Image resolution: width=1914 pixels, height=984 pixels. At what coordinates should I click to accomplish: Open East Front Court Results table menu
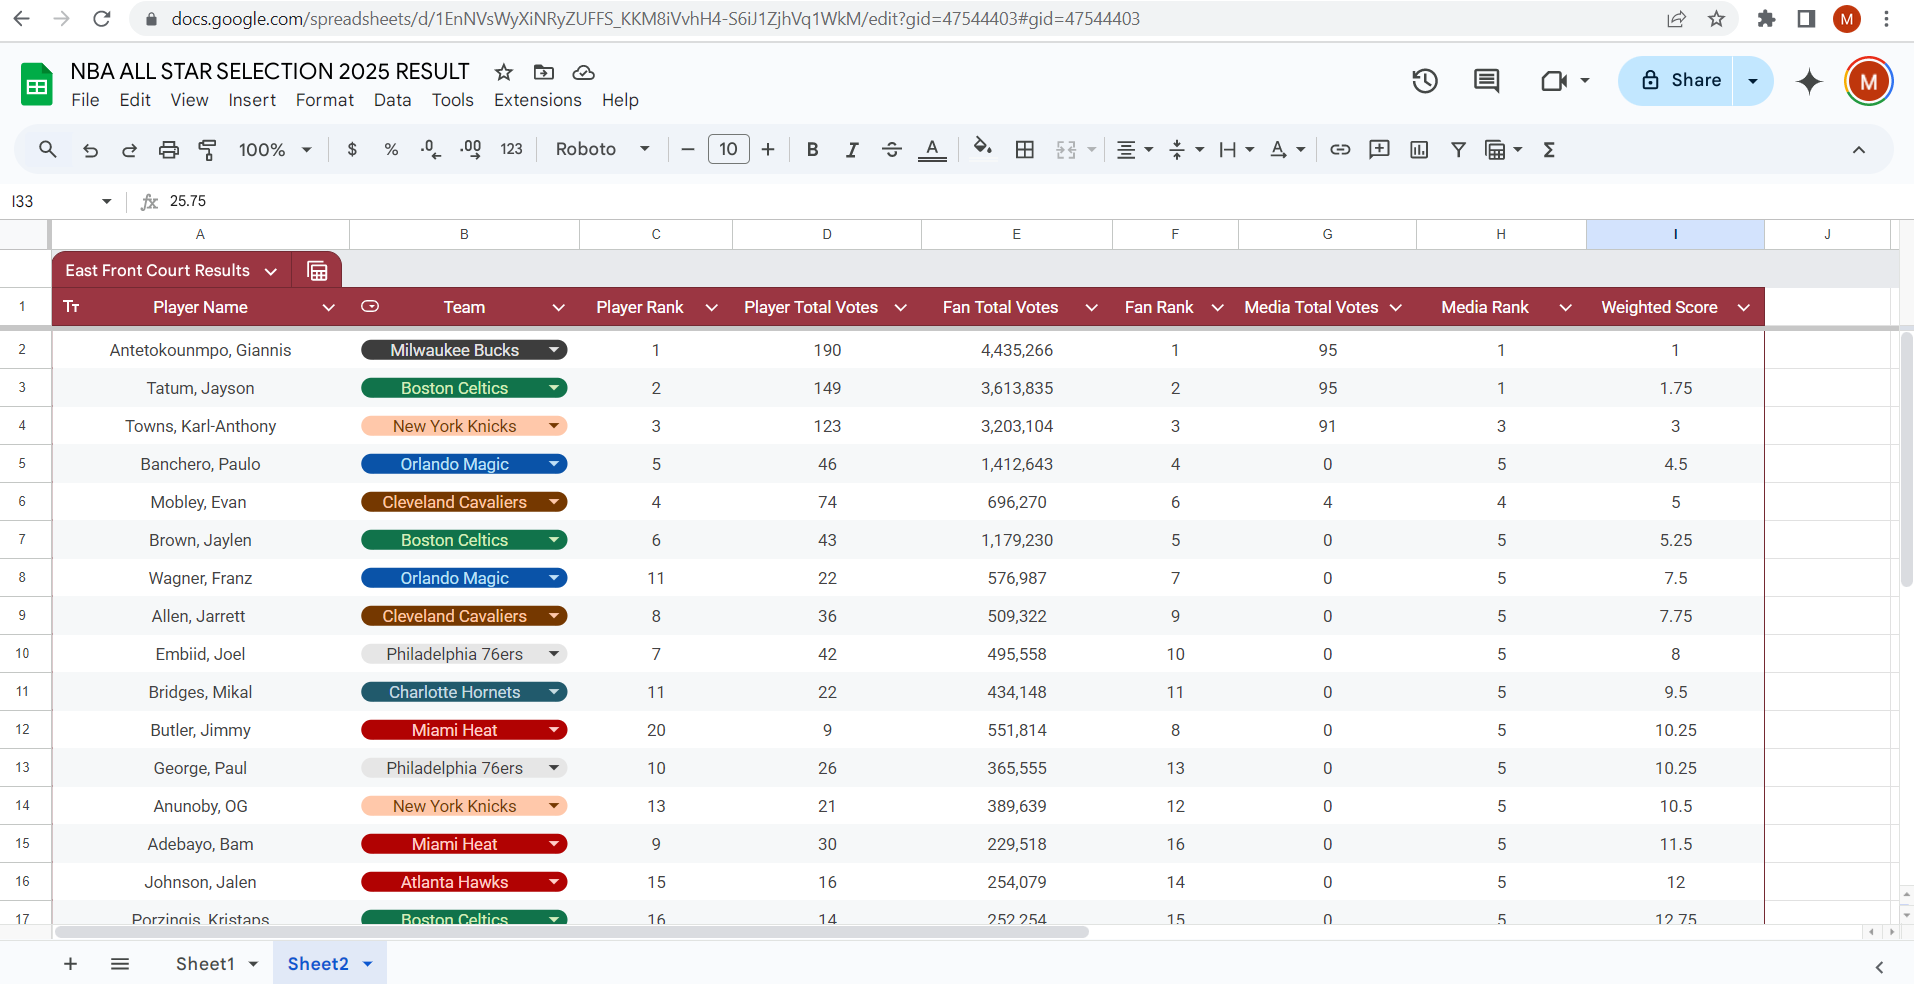271,271
